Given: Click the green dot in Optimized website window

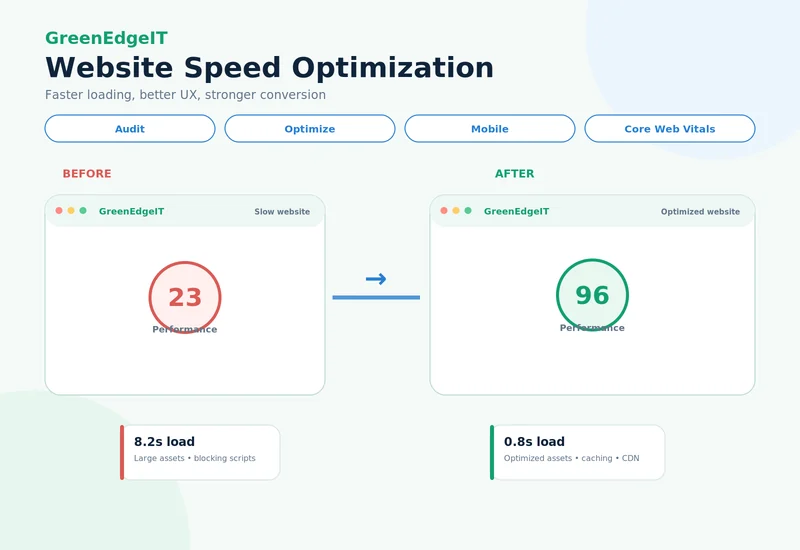Looking at the screenshot, I should click(468, 211).
